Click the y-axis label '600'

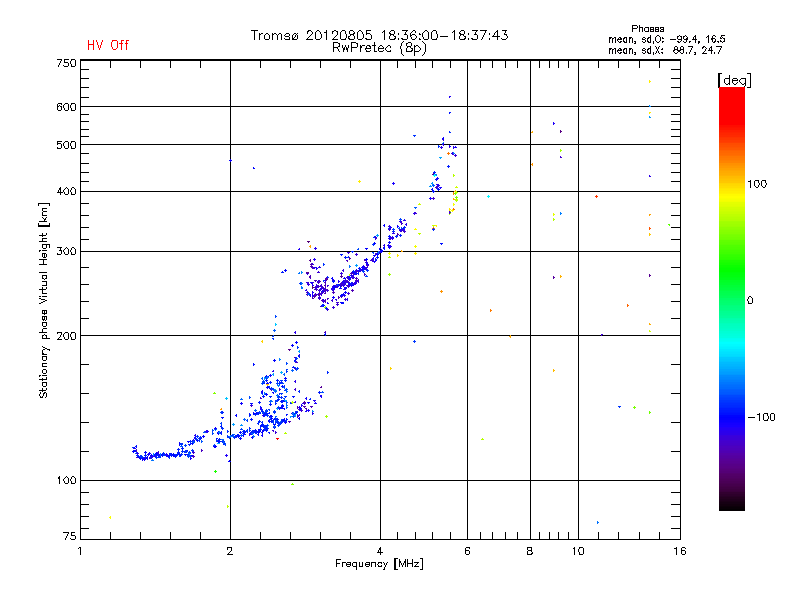point(66,107)
